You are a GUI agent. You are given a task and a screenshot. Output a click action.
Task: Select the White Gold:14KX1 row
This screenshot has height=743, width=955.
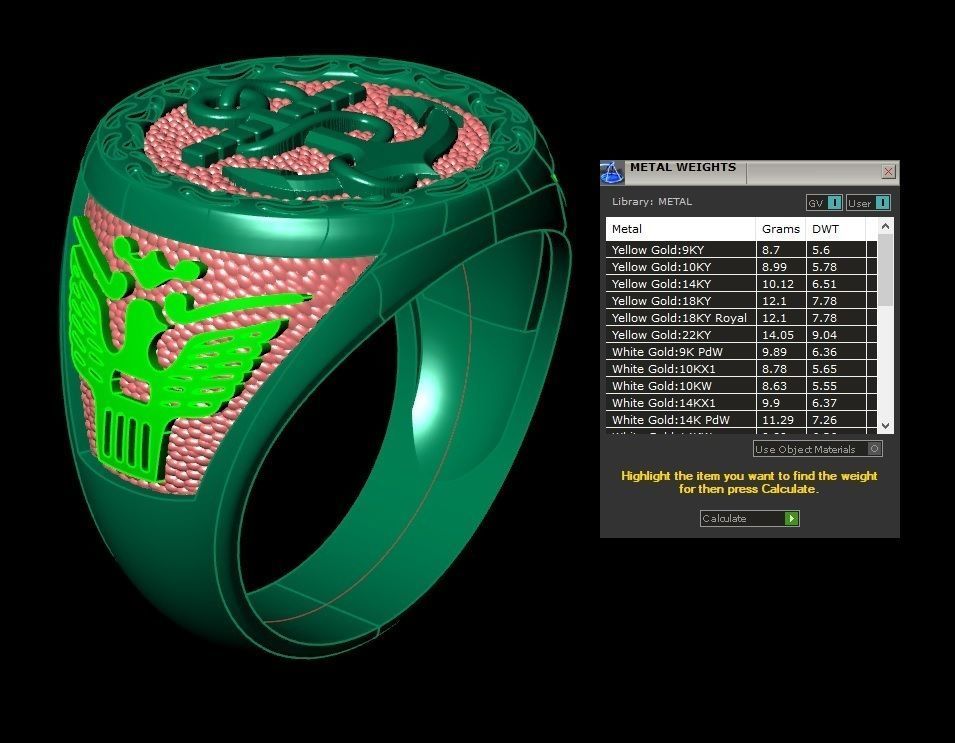coord(741,403)
